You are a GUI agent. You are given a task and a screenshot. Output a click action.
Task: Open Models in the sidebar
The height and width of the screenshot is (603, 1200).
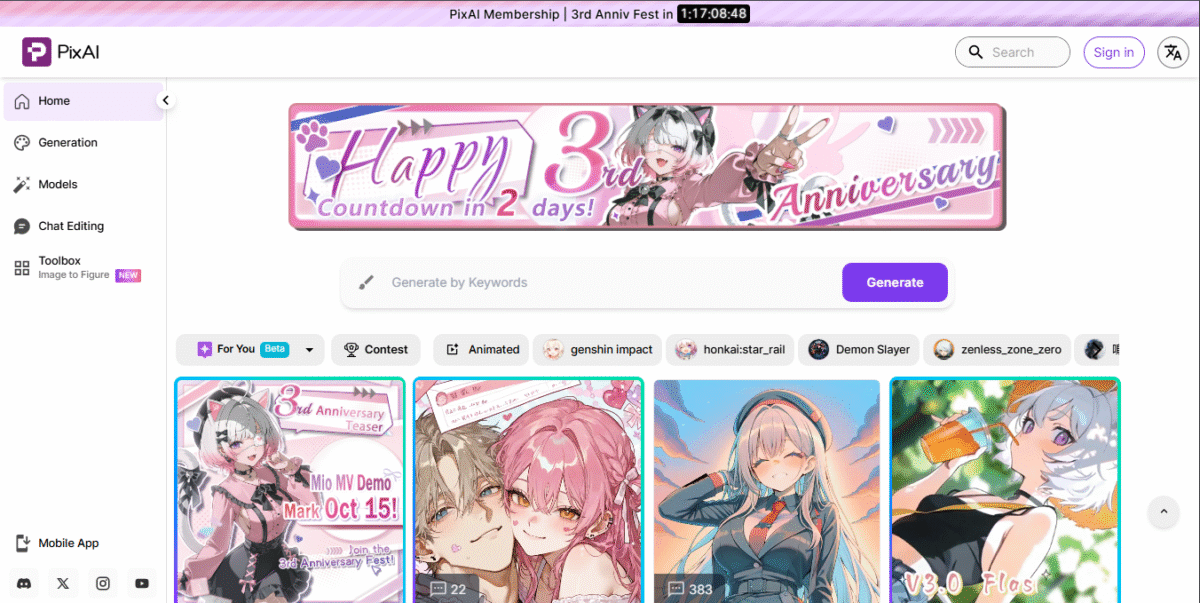click(58, 184)
